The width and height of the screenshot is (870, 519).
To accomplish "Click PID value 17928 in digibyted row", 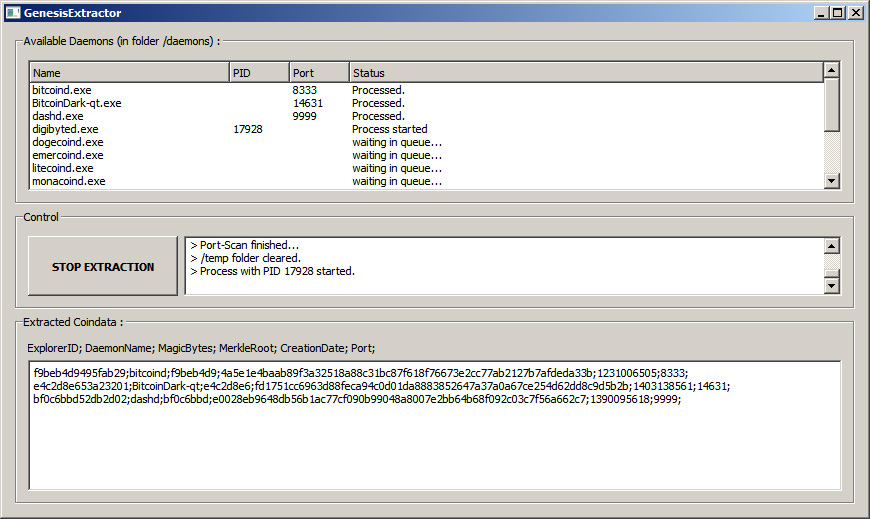I will 247,129.
